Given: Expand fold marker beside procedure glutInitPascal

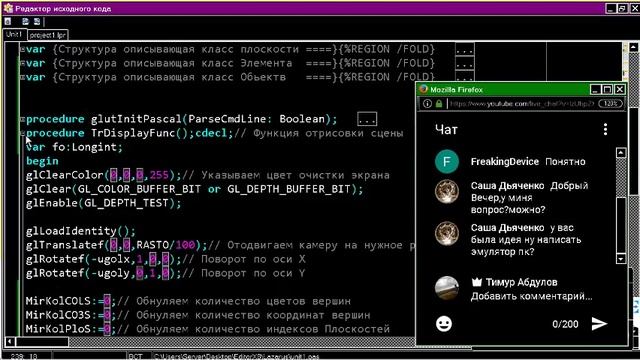Looking at the screenshot, I should 23,119.
